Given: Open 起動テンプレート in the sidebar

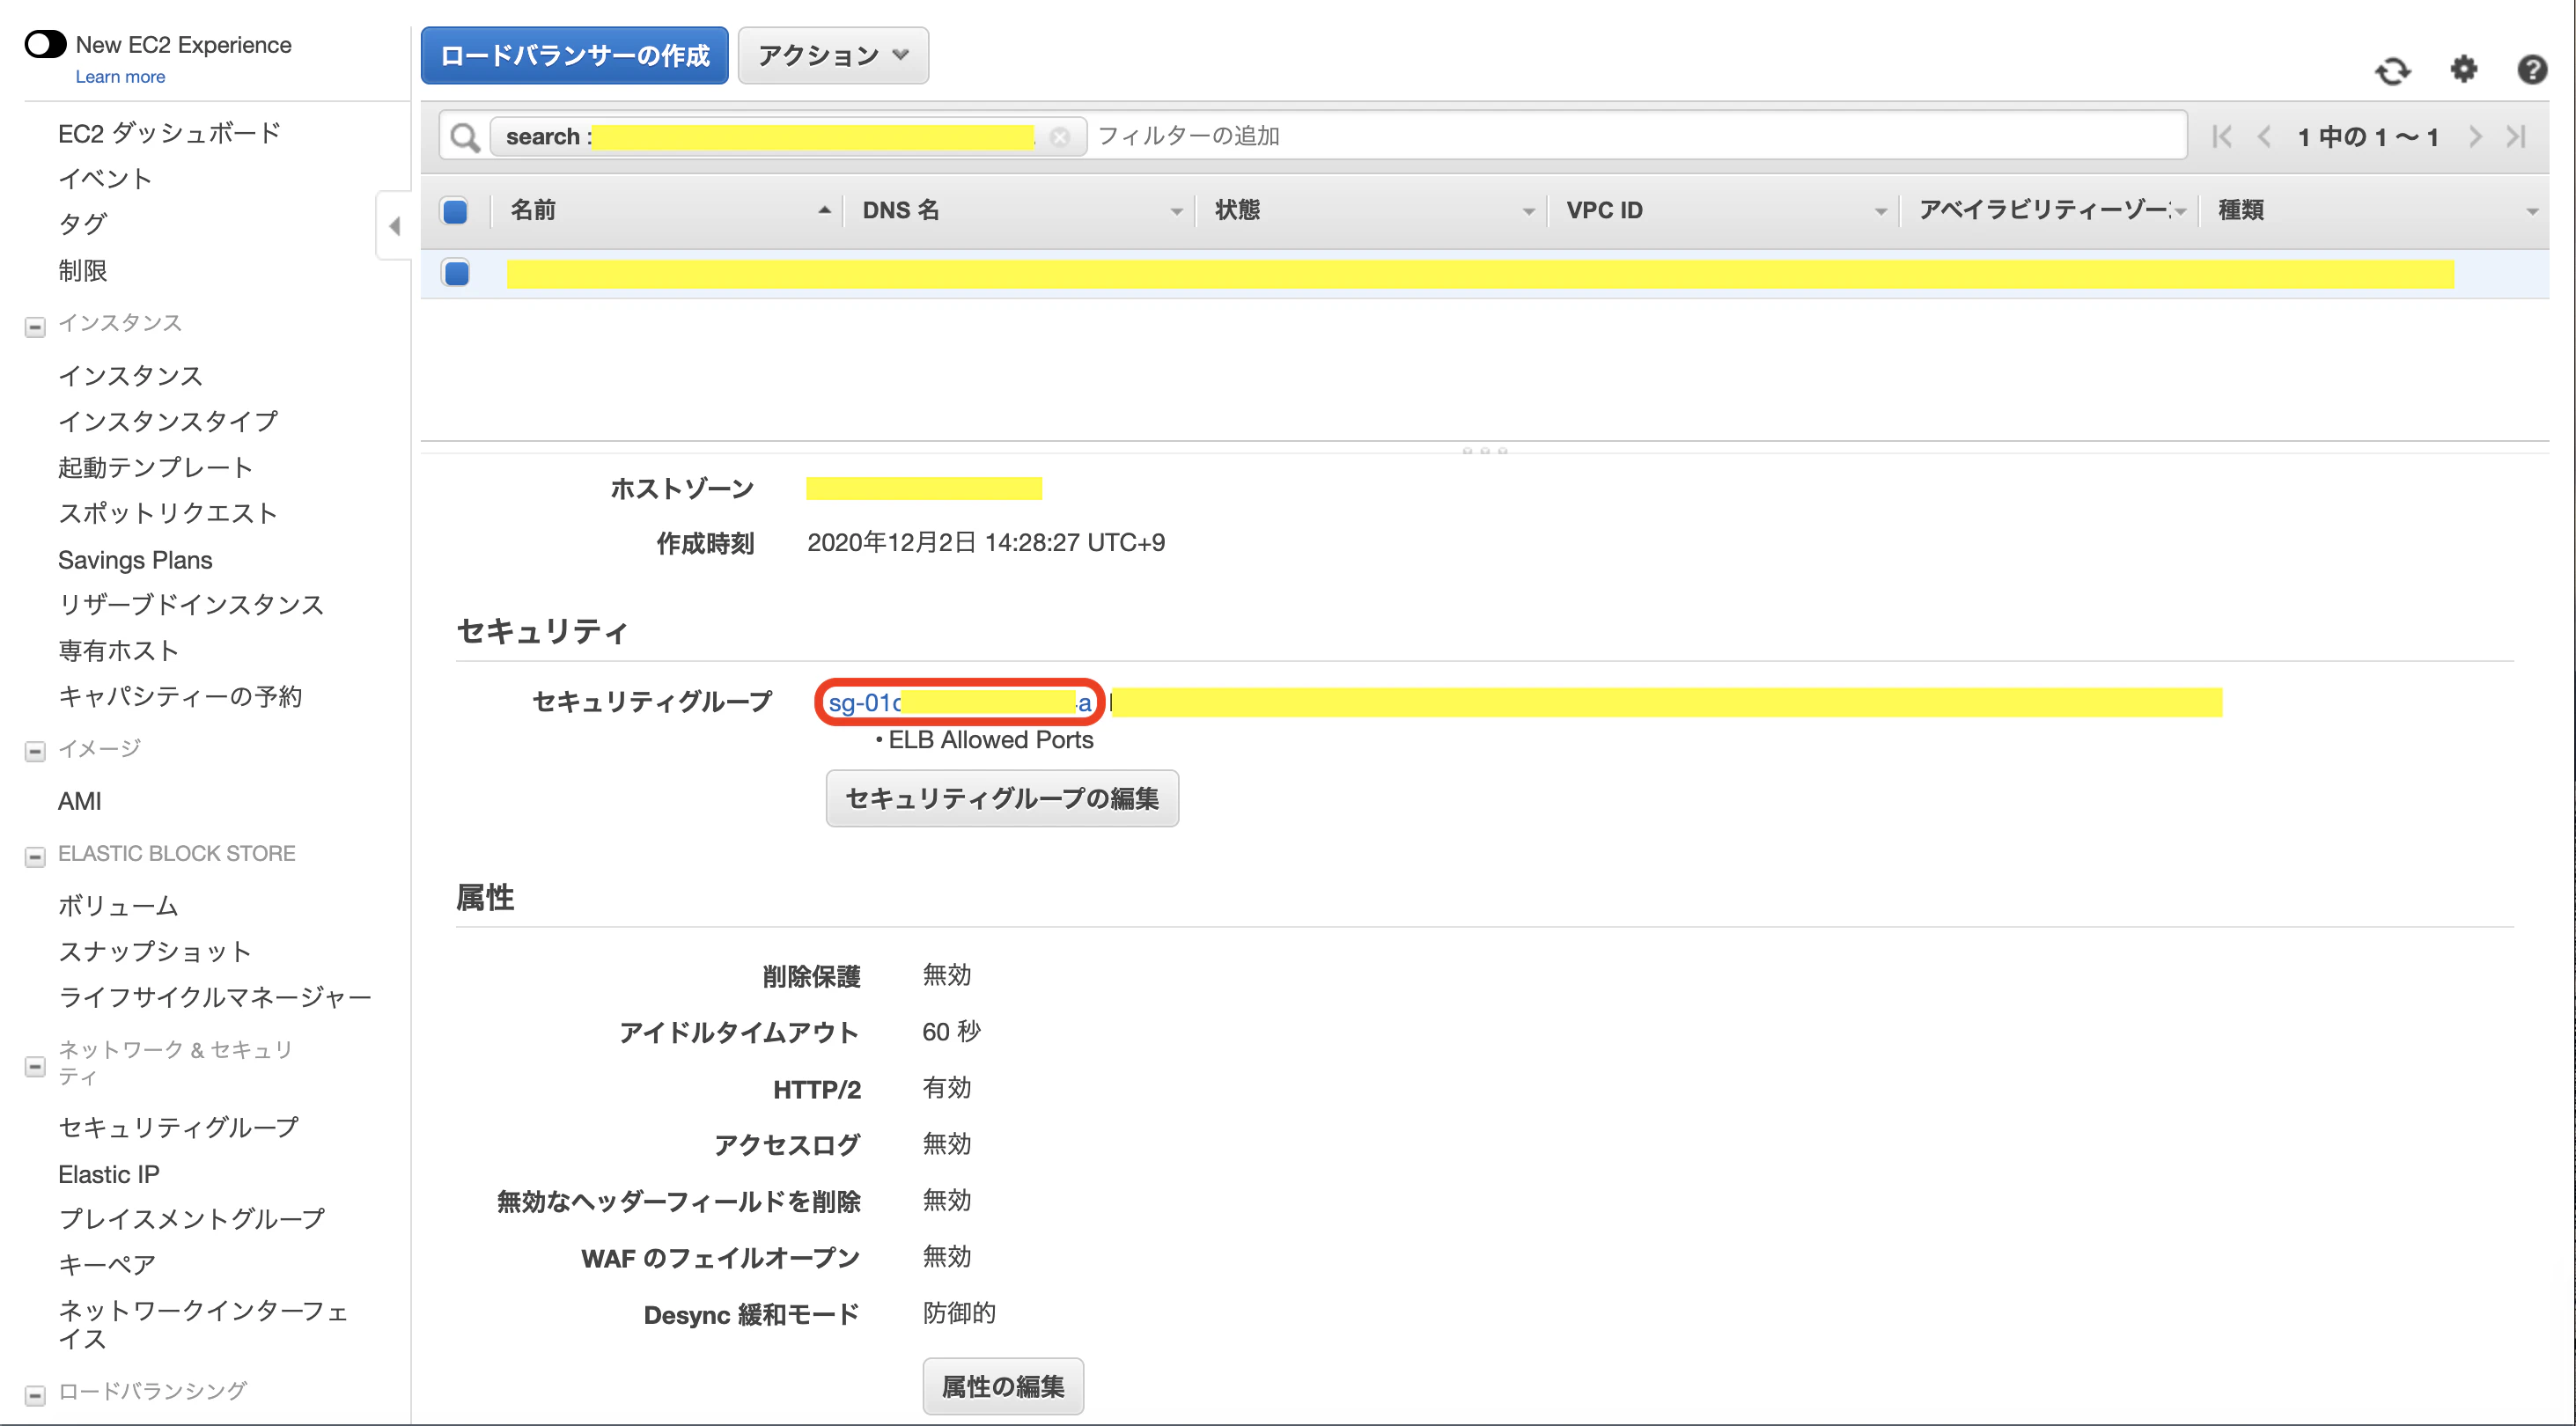Looking at the screenshot, I should point(155,467).
